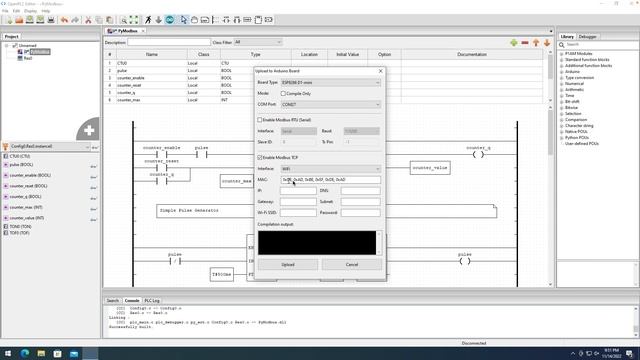Select the coil creation tool

[226, 20]
